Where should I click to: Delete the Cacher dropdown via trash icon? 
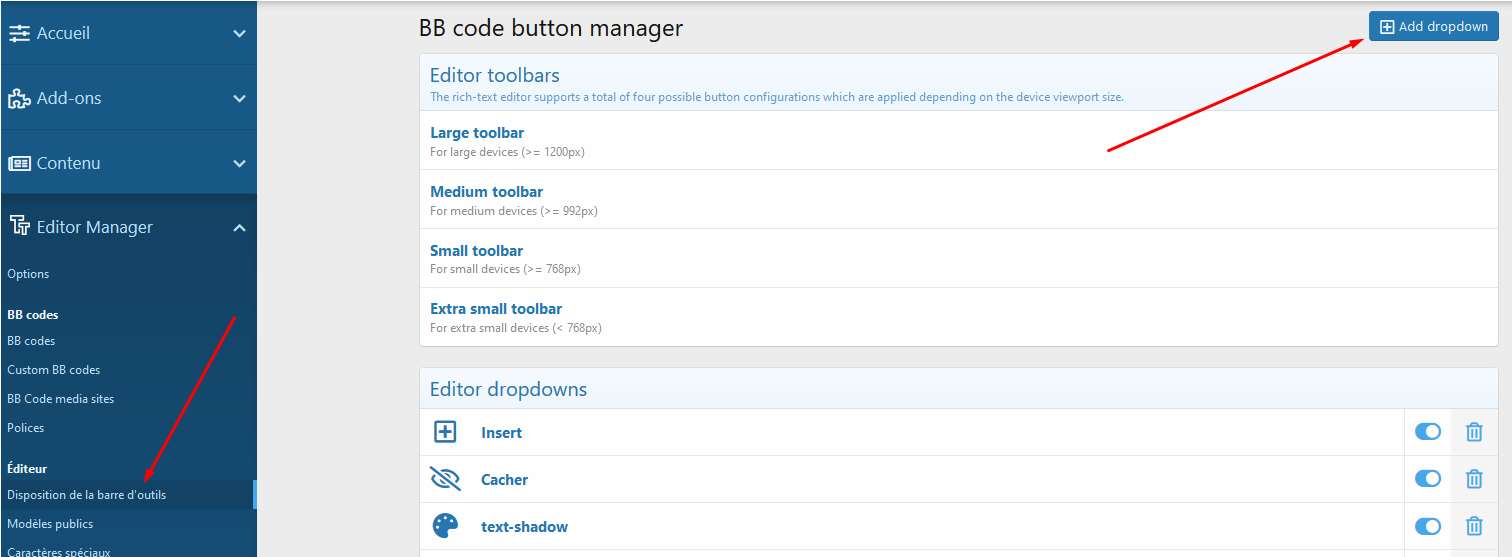click(x=1474, y=479)
